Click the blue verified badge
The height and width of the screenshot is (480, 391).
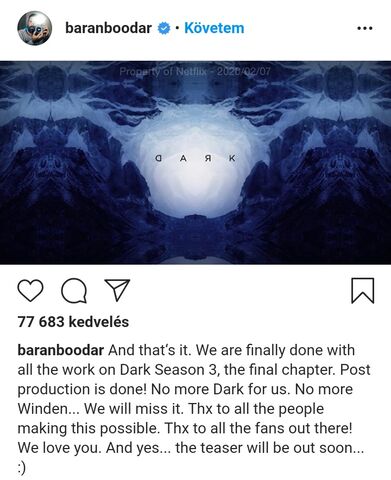(x=164, y=28)
